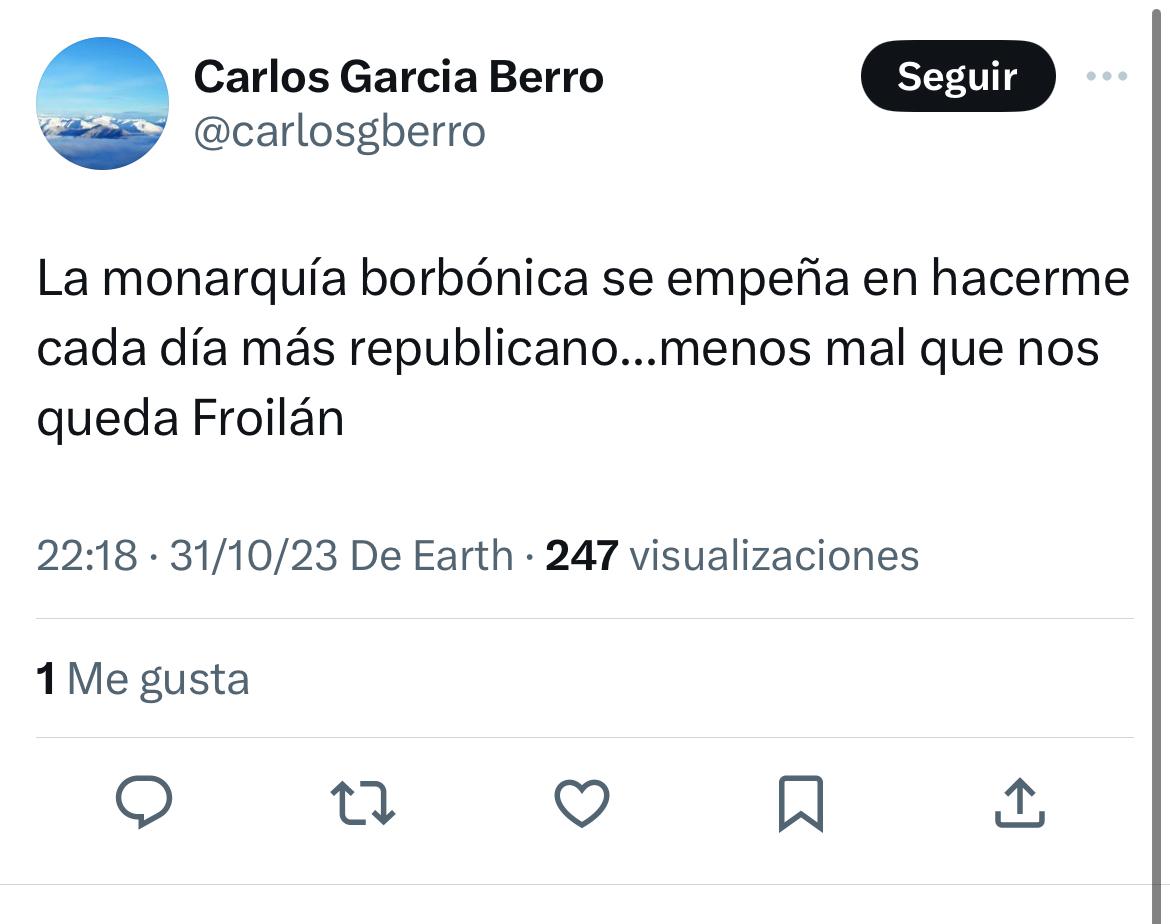Open the mountain landscape profile picture
Image resolution: width=1170 pixels, height=924 pixels.
(x=102, y=103)
